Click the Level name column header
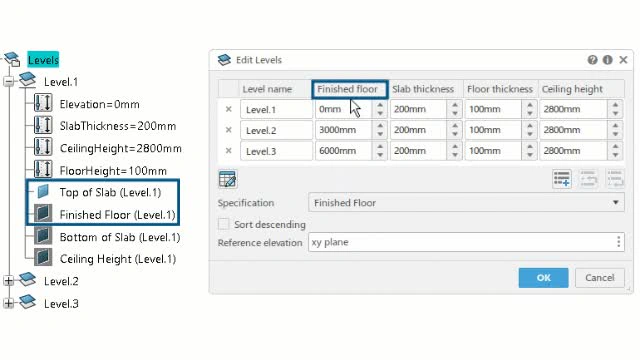 pos(275,89)
